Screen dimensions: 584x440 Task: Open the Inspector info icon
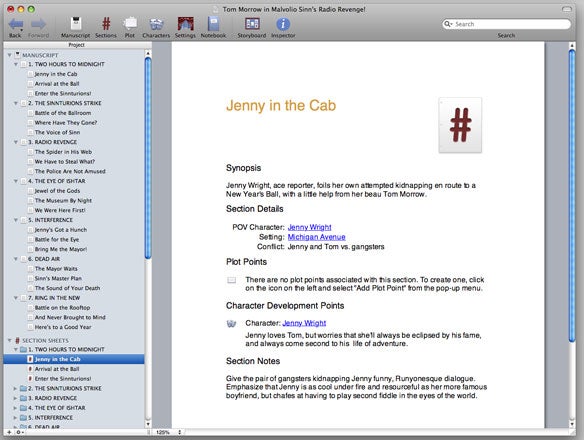pyautogui.click(x=283, y=24)
